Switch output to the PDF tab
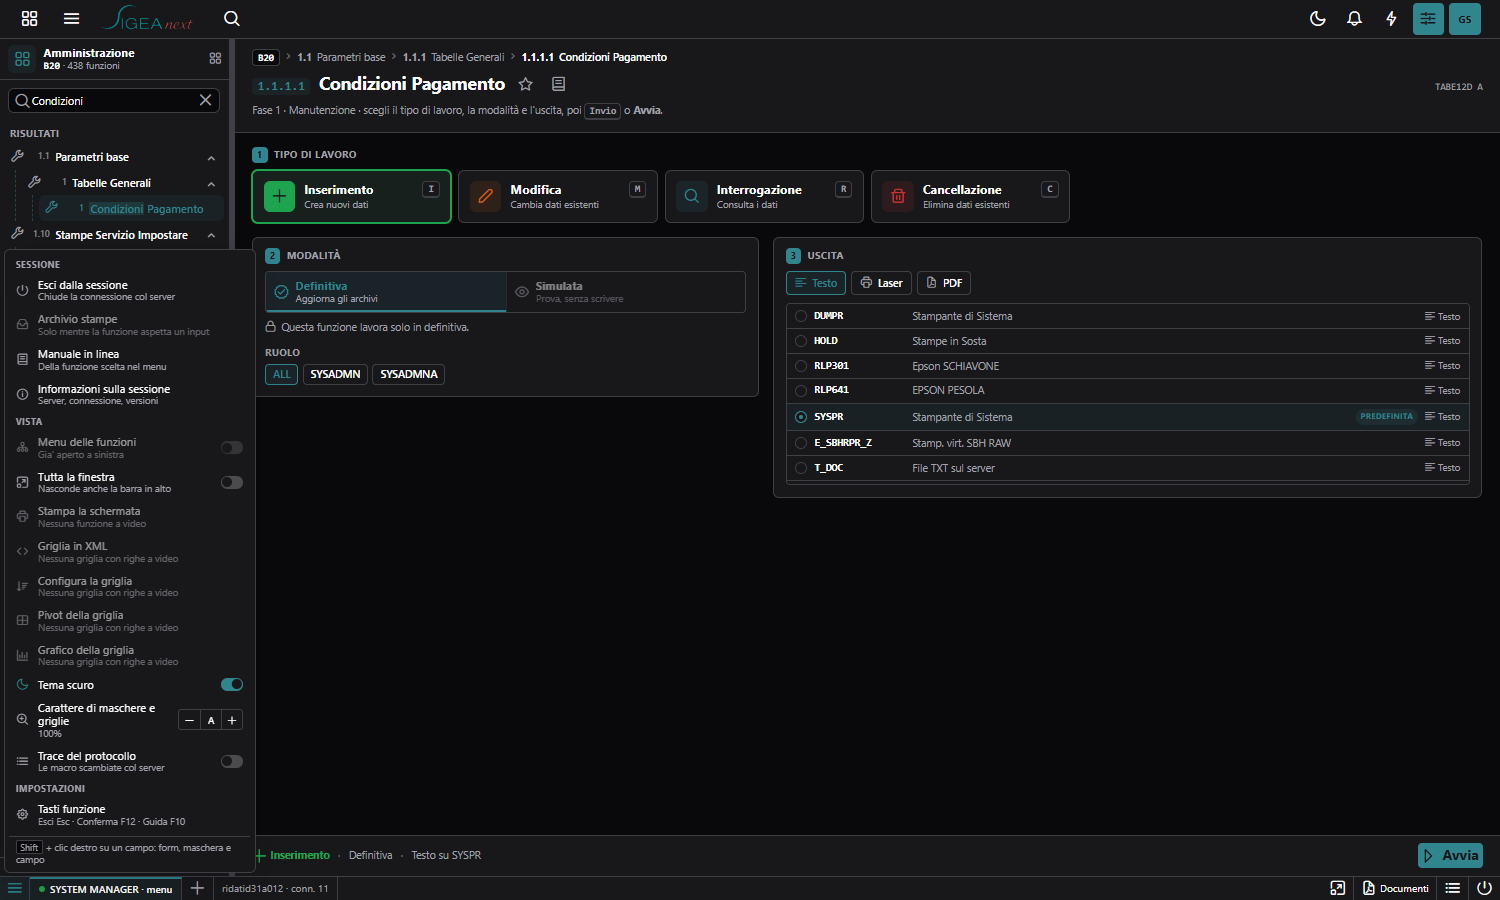The image size is (1500, 900). click(x=944, y=283)
